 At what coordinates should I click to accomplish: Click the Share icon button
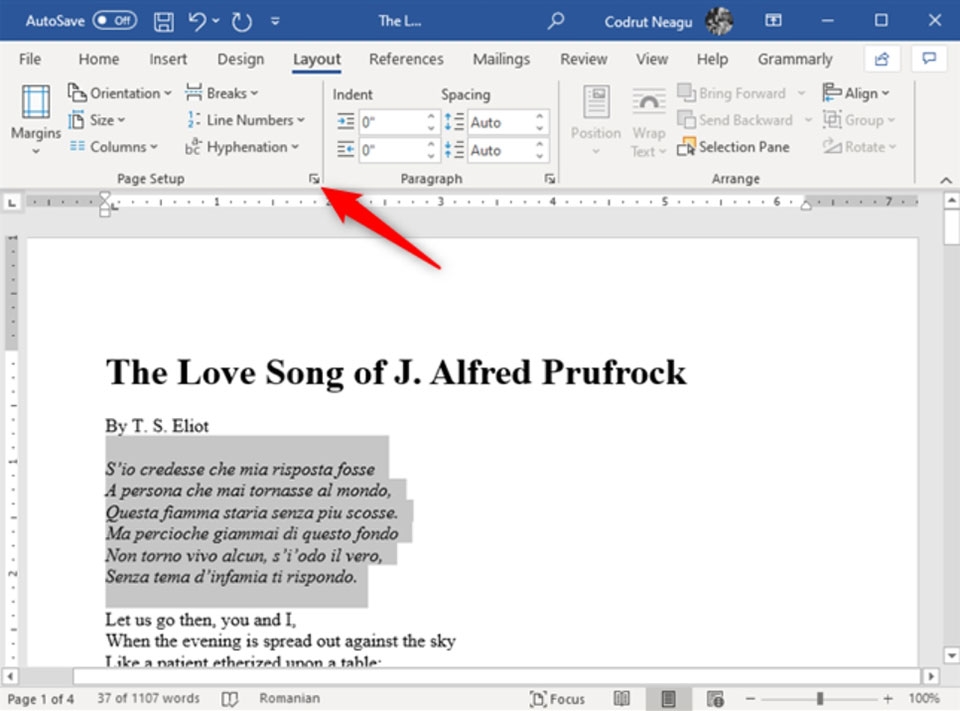882,59
